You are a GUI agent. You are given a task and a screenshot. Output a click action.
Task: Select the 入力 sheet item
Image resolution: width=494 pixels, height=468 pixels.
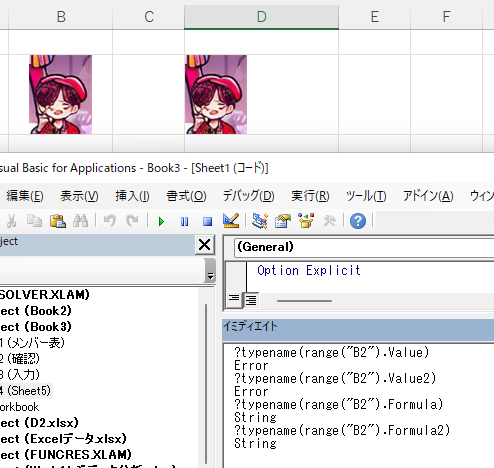click(20, 375)
